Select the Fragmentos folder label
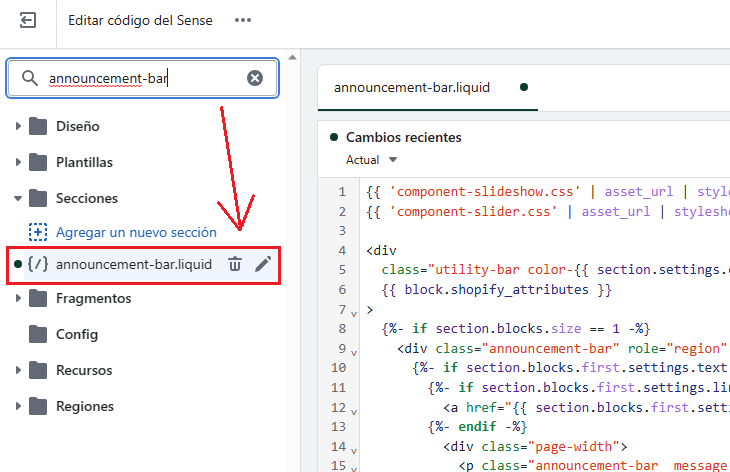 (94, 298)
